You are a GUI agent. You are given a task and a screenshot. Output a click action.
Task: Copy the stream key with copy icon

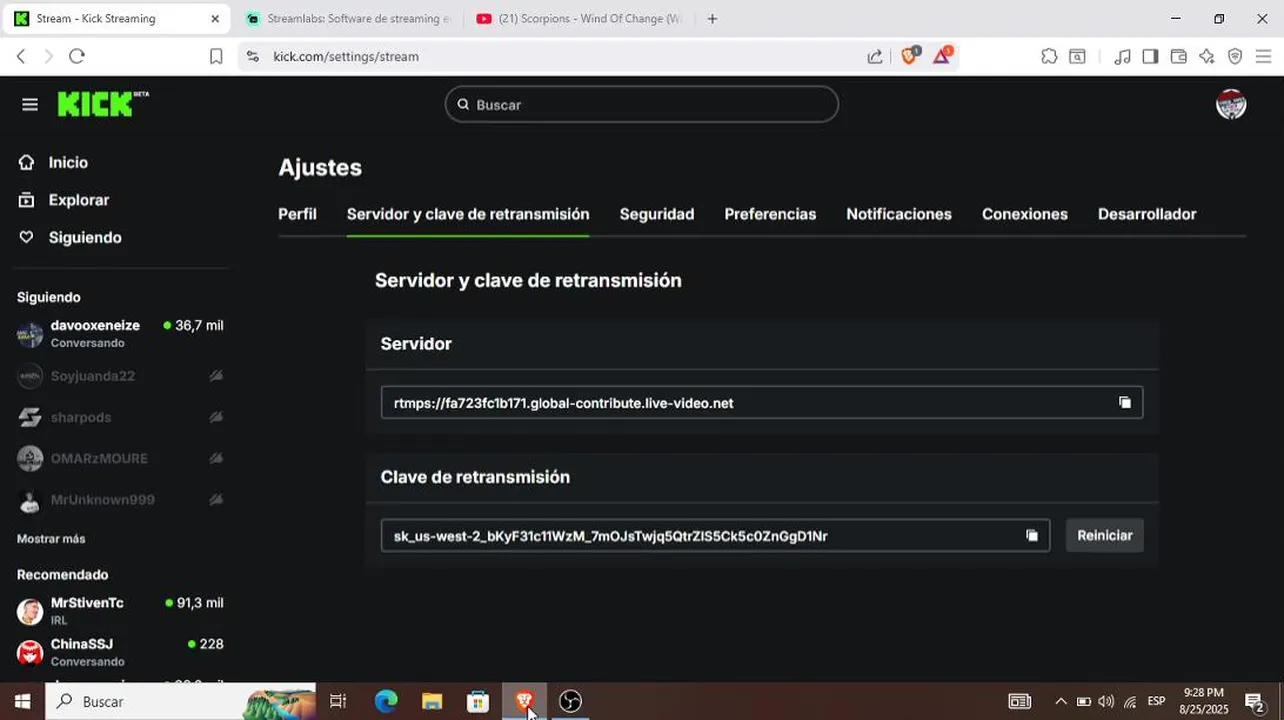coord(1032,536)
